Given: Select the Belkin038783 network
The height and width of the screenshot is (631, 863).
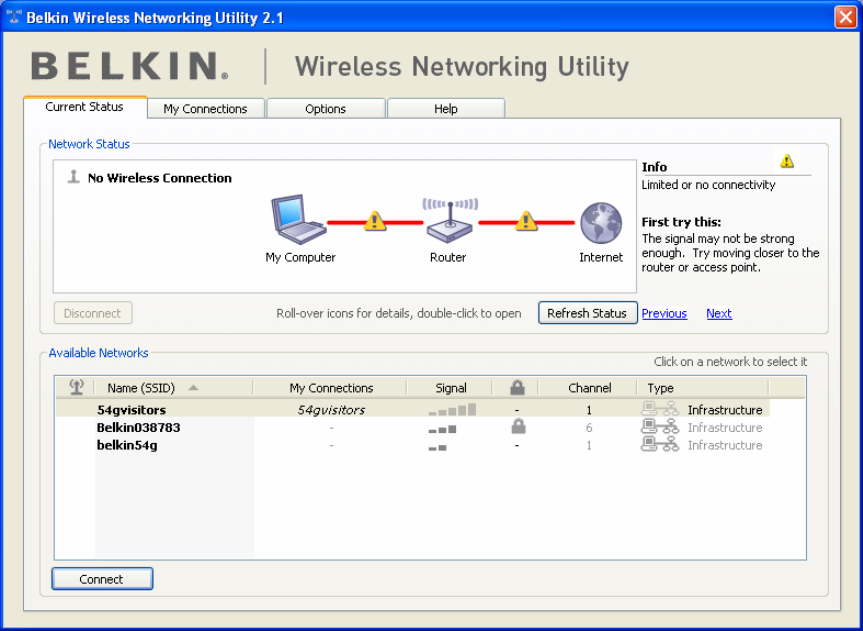Looking at the screenshot, I should 139,427.
